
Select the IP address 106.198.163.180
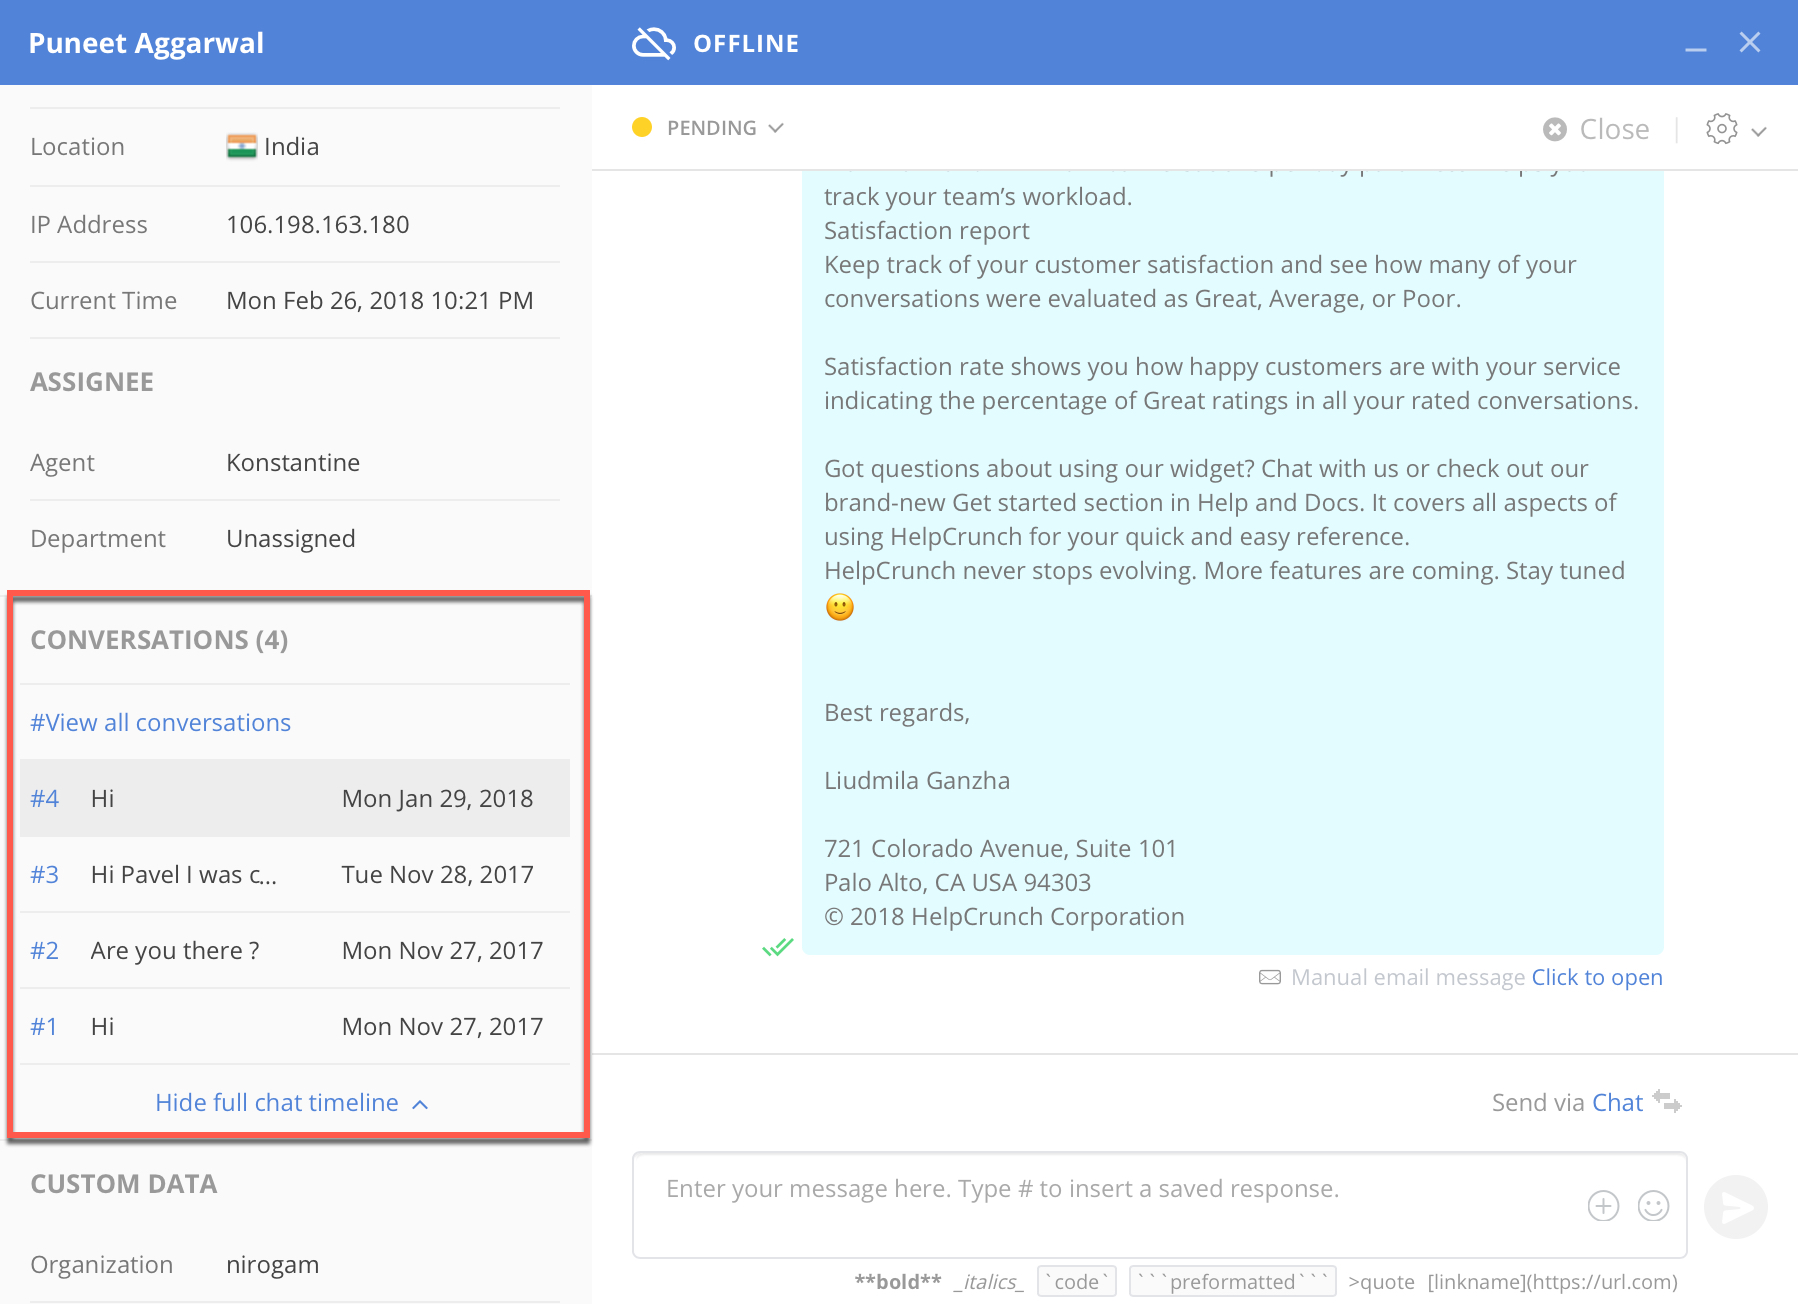[318, 224]
